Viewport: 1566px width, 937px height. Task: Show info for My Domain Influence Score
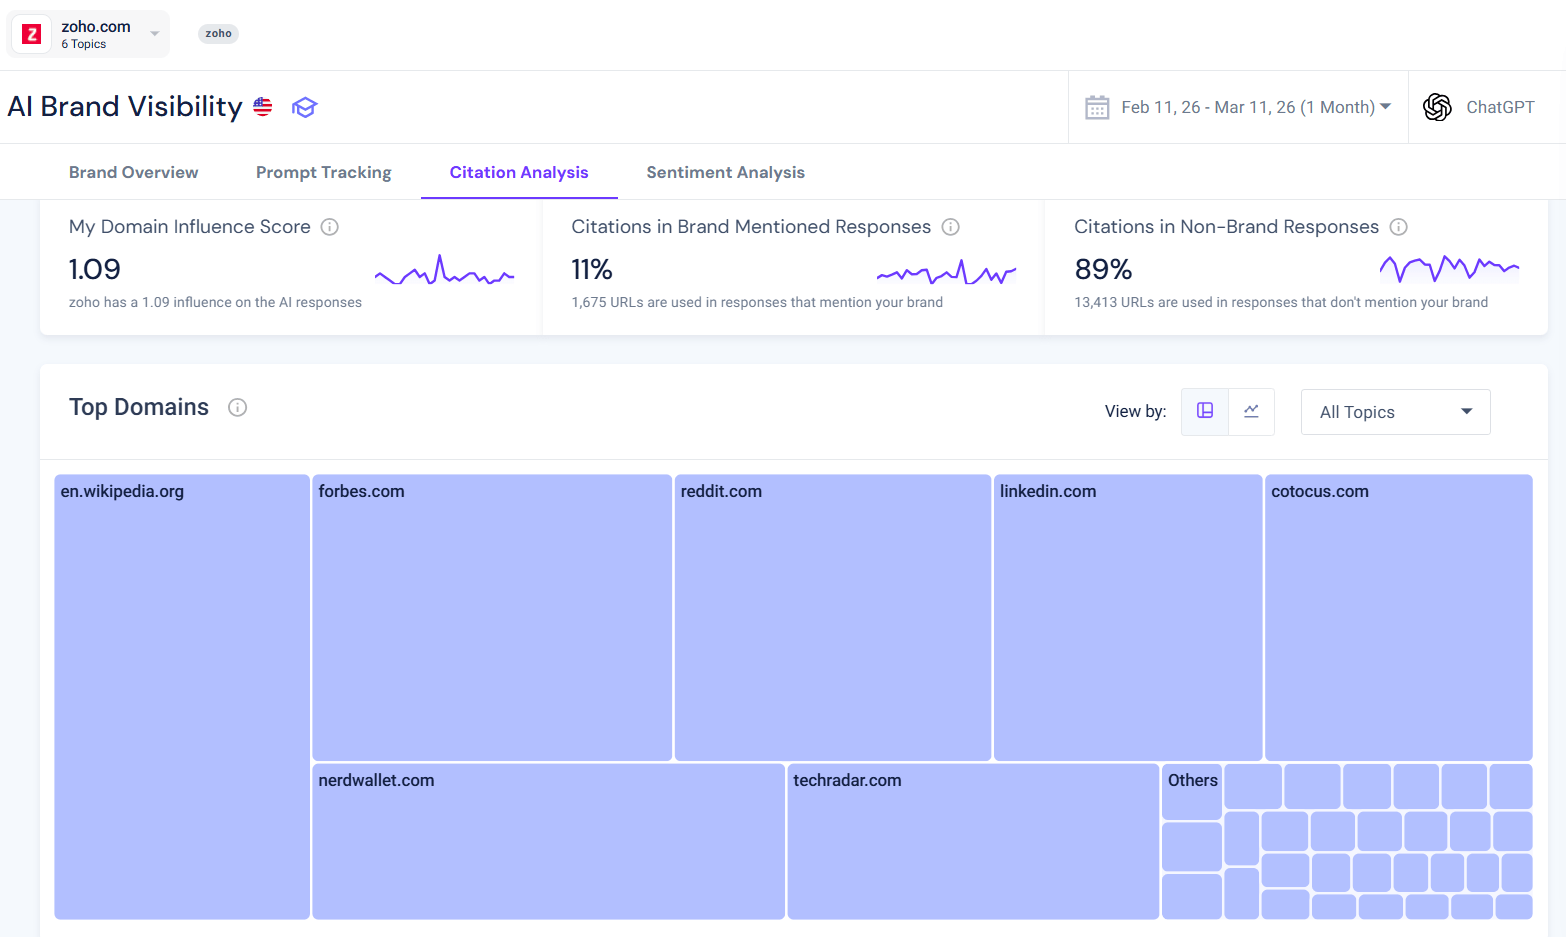coord(329,227)
